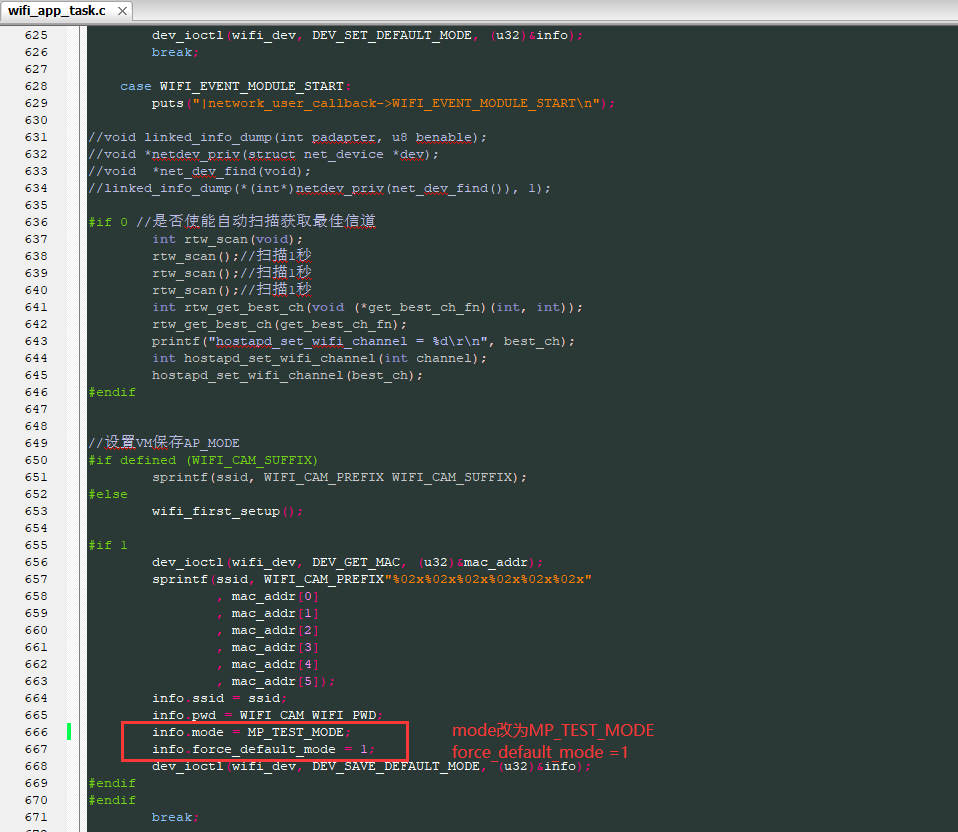This screenshot has width=958, height=832.
Task: Click the wifi_first_setup() call
Action: [x=227, y=512]
